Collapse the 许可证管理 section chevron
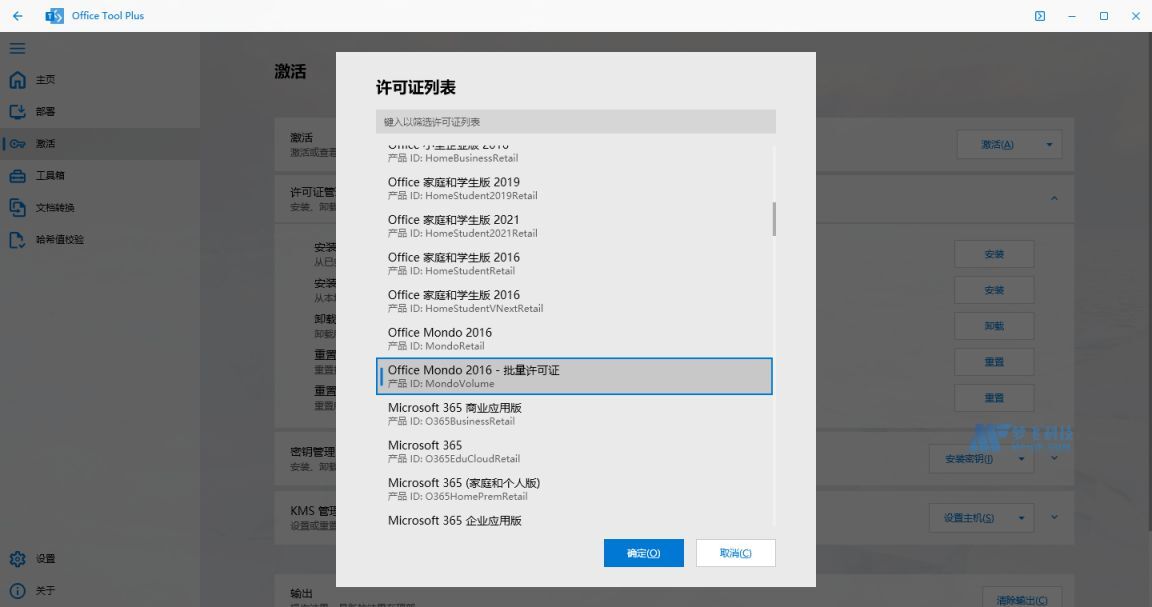The width and height of the screenshot is (1152, 607). pyautogui.click(x=1054, y=198)
